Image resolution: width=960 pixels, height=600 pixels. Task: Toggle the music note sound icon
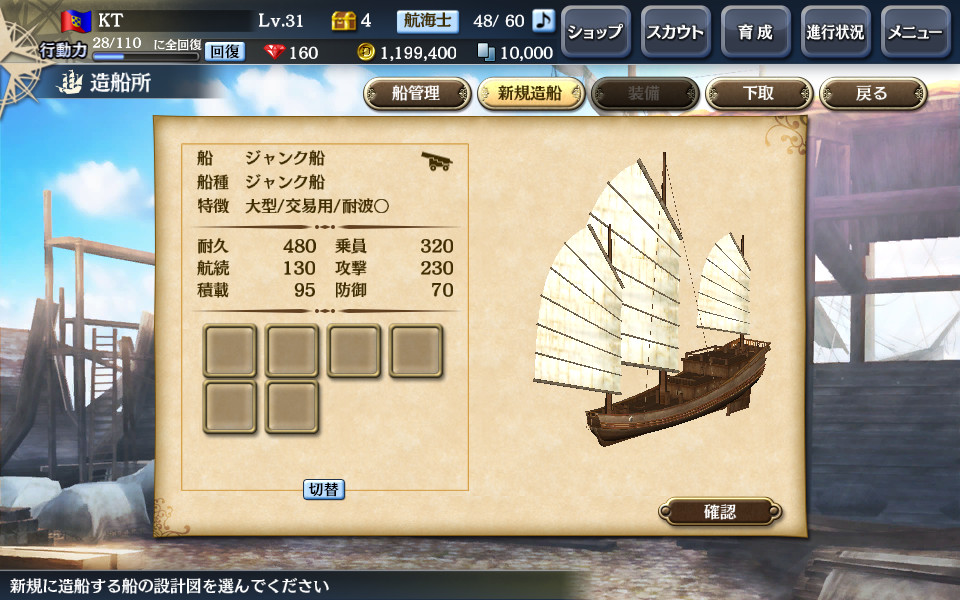[x=543, y=21]
